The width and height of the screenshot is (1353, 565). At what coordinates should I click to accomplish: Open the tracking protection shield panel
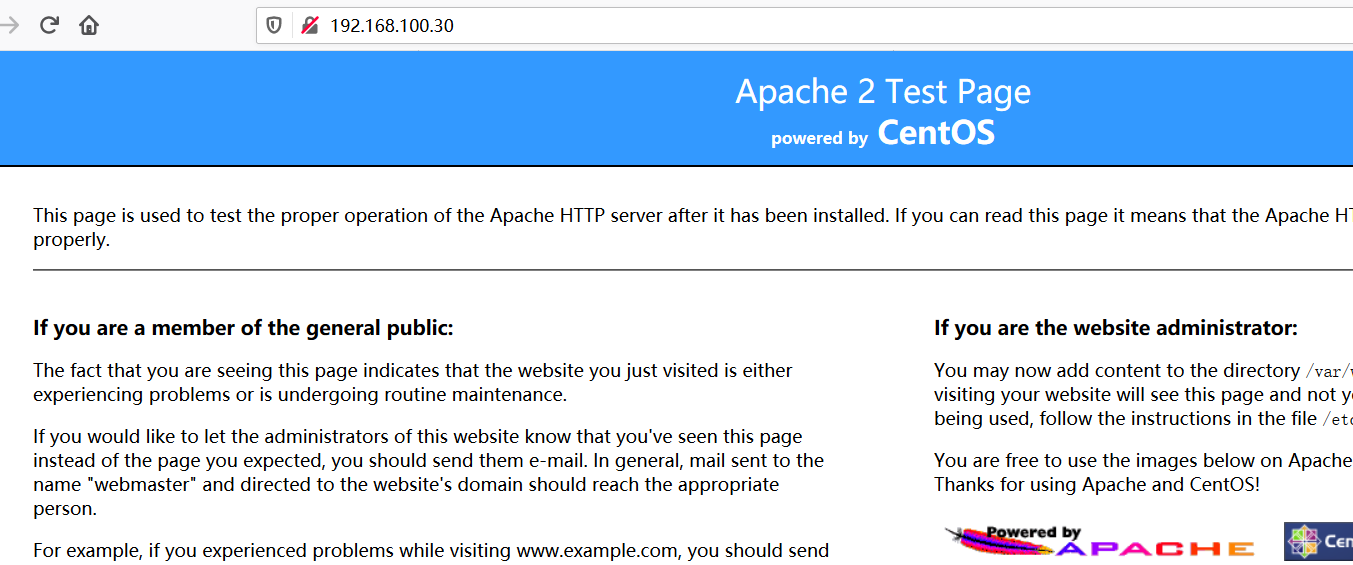click(274, 25)
